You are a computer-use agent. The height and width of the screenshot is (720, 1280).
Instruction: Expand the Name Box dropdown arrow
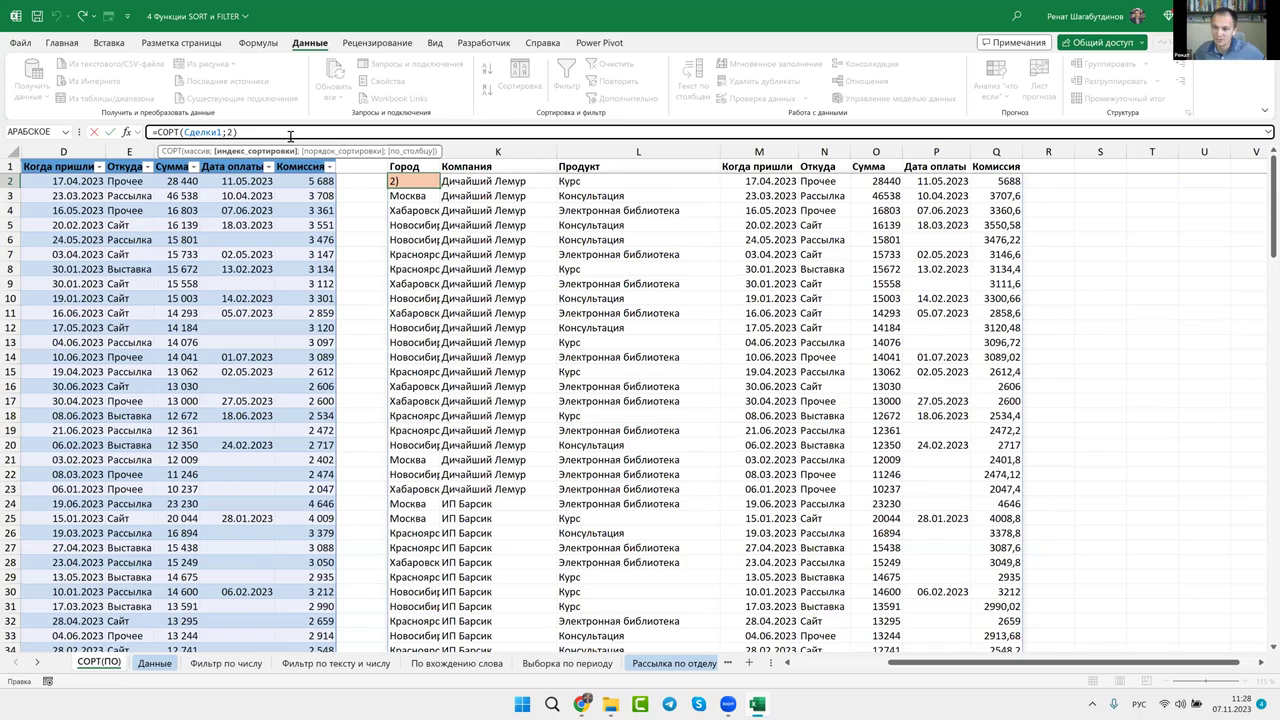tap(65, 132)
